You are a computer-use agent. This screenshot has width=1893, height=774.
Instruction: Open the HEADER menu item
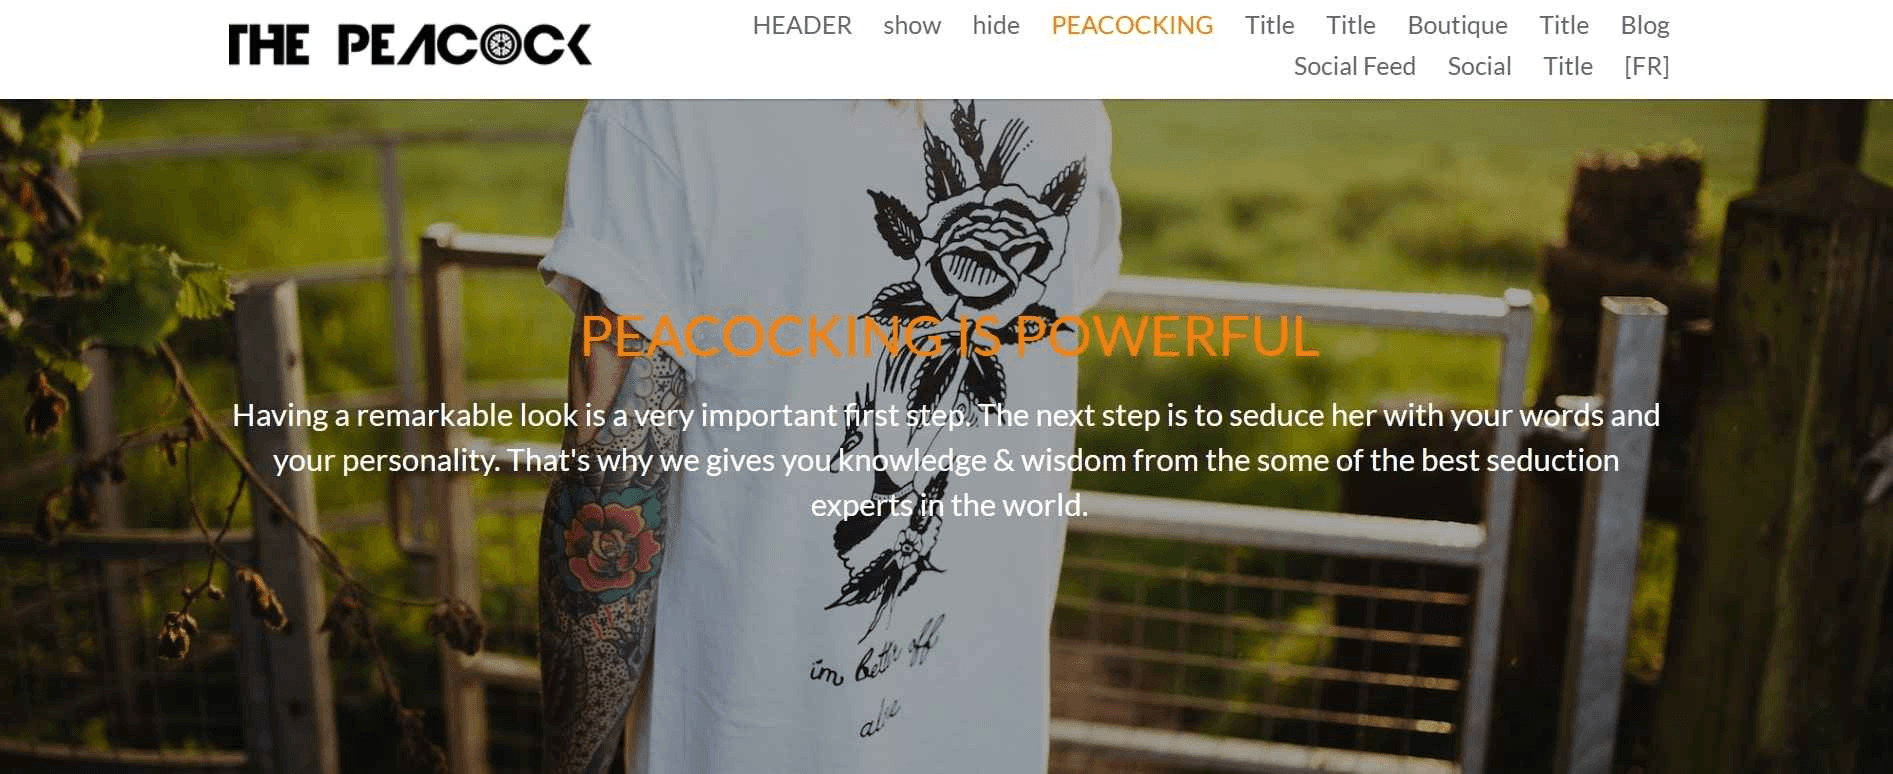pyautogui.click(x=802, y=25)
